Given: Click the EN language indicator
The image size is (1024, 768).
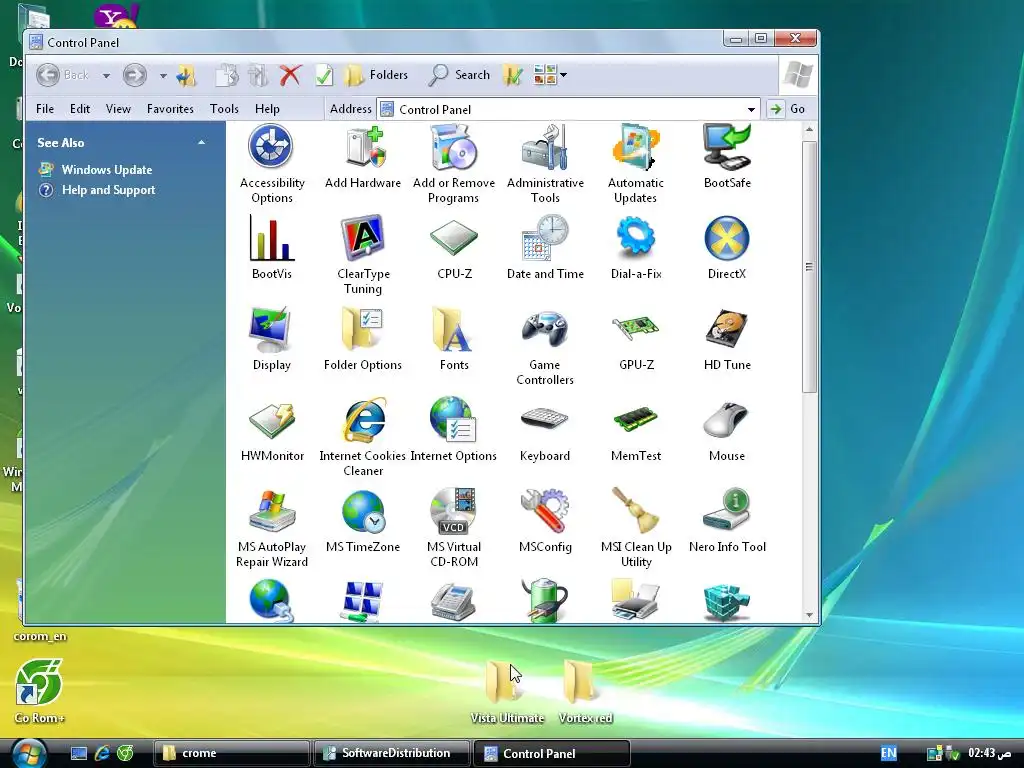Looking at the screenshot, I should click(889, 753).
